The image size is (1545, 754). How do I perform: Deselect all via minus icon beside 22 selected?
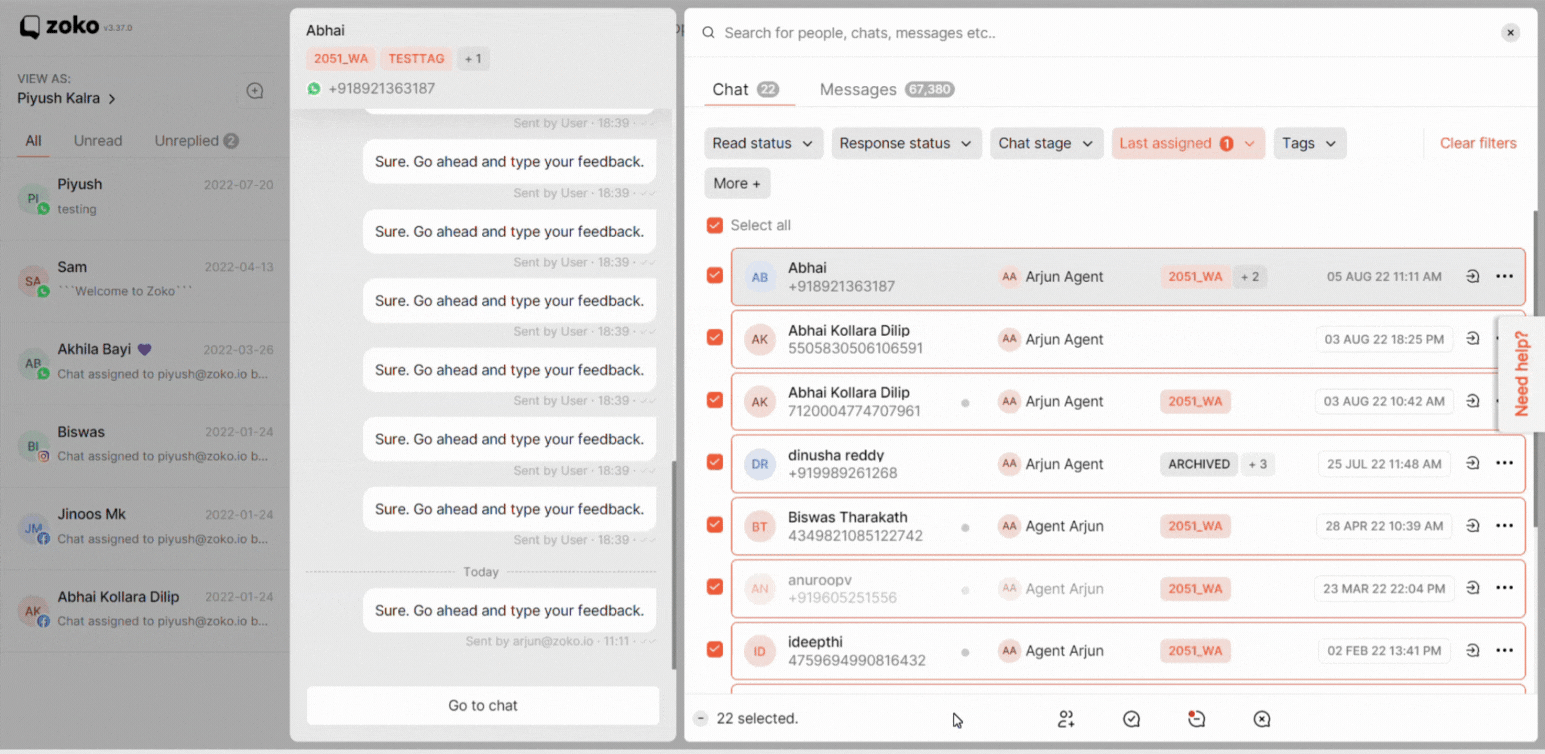[700, 718]
